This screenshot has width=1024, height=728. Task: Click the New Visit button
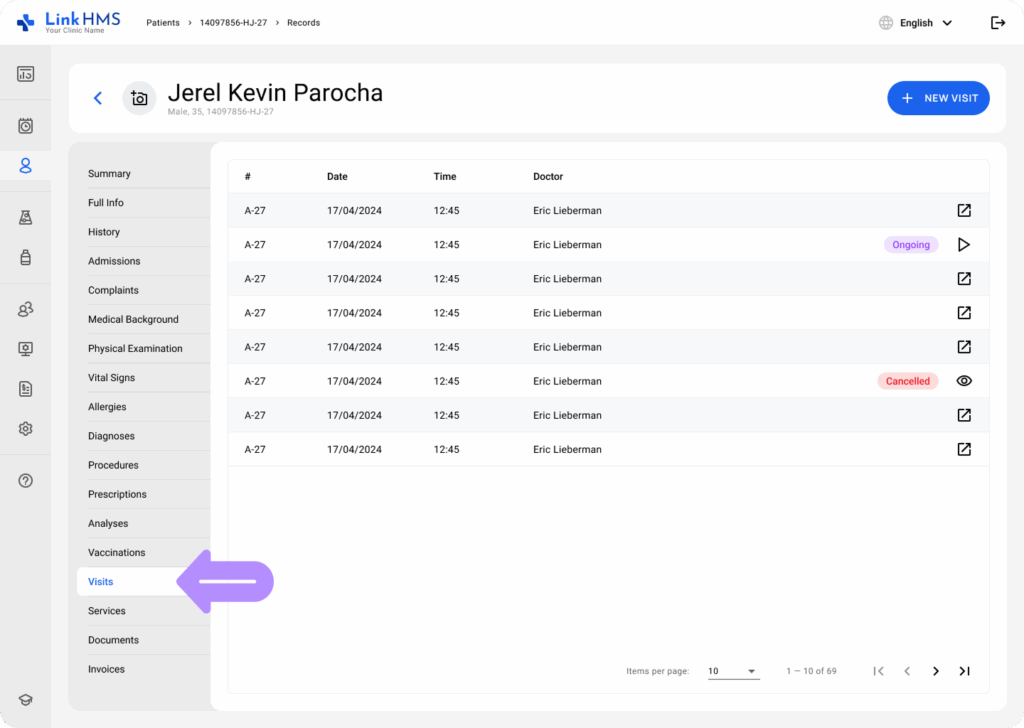[938, 98]
